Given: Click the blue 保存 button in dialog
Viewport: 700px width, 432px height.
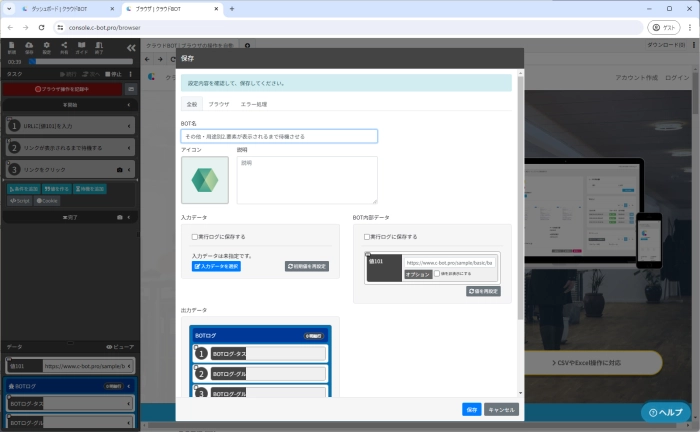Looking at the screenshot, I should click(x=471, y=409).
